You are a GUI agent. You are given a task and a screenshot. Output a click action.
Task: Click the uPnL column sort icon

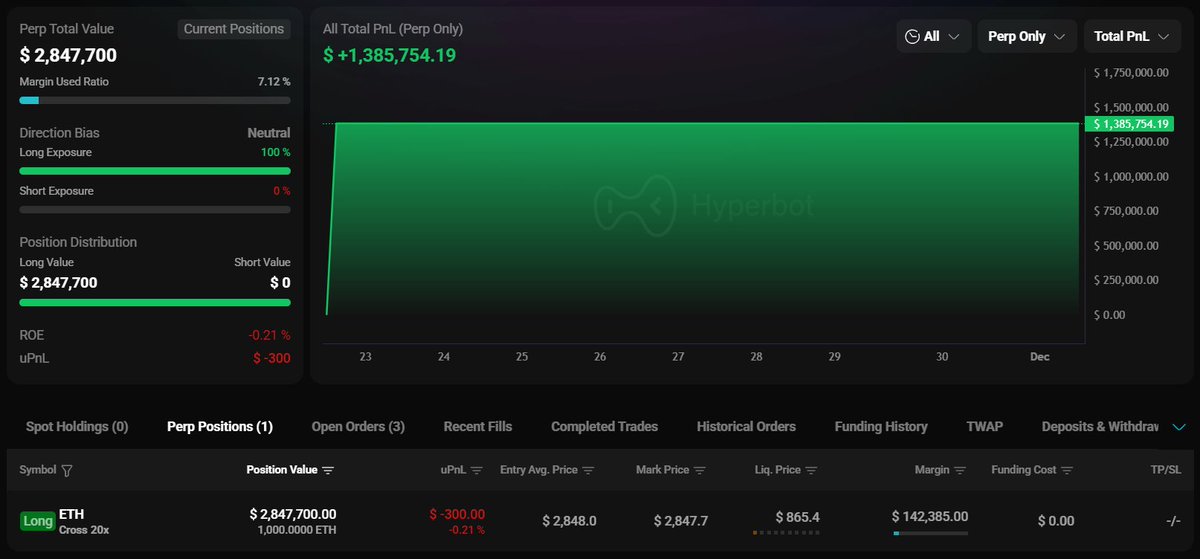click(477, 470)
